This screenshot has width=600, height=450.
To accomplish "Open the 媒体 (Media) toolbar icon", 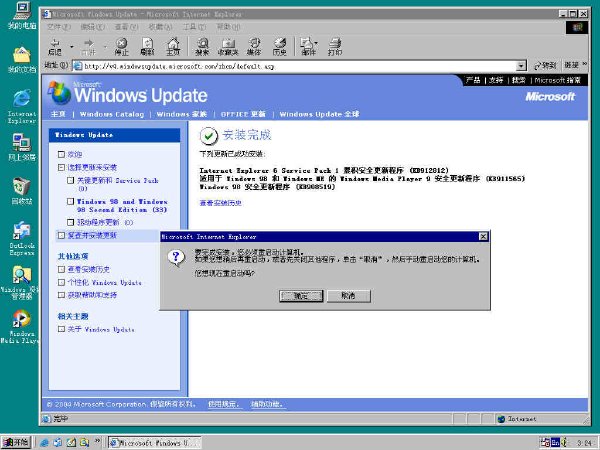I will click(x=254, y=47).
